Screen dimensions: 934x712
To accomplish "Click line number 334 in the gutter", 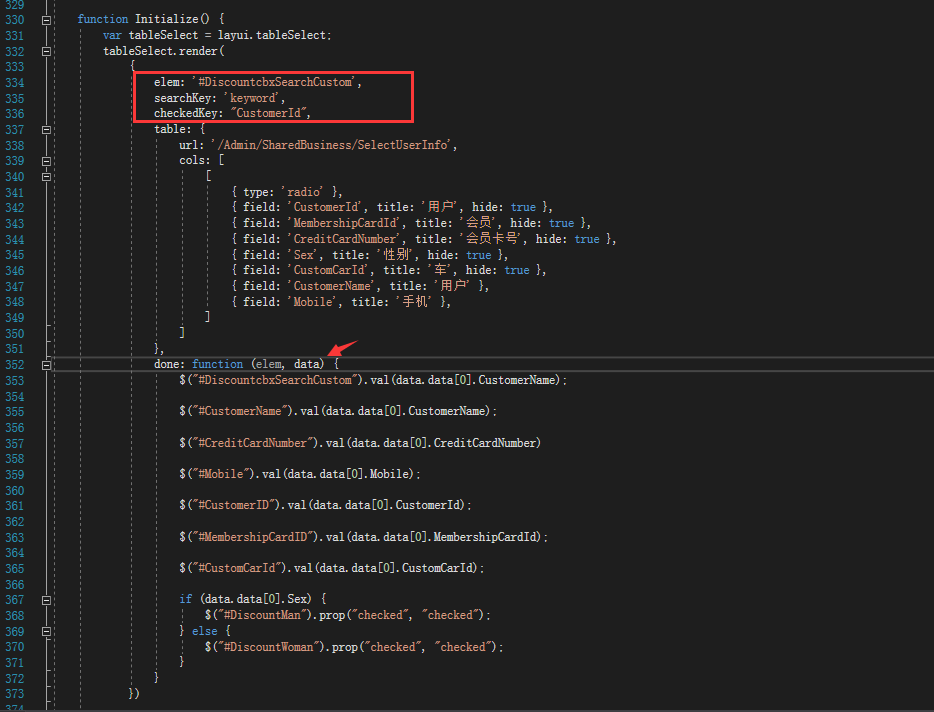I will click(x=14, y=82).
